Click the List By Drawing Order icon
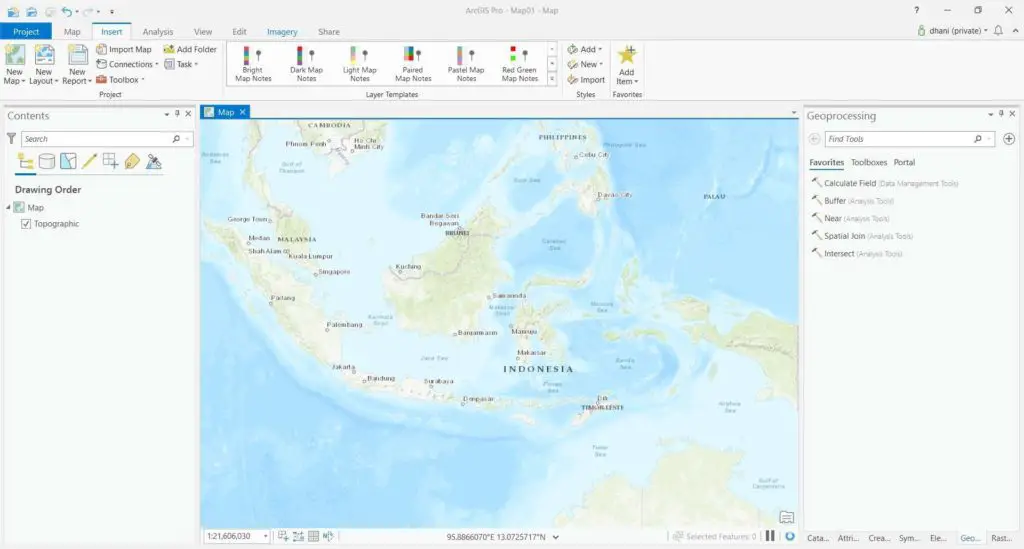The width and height of the screenshot is (1024, 549). pyautogui.click(x=25, y=161)
